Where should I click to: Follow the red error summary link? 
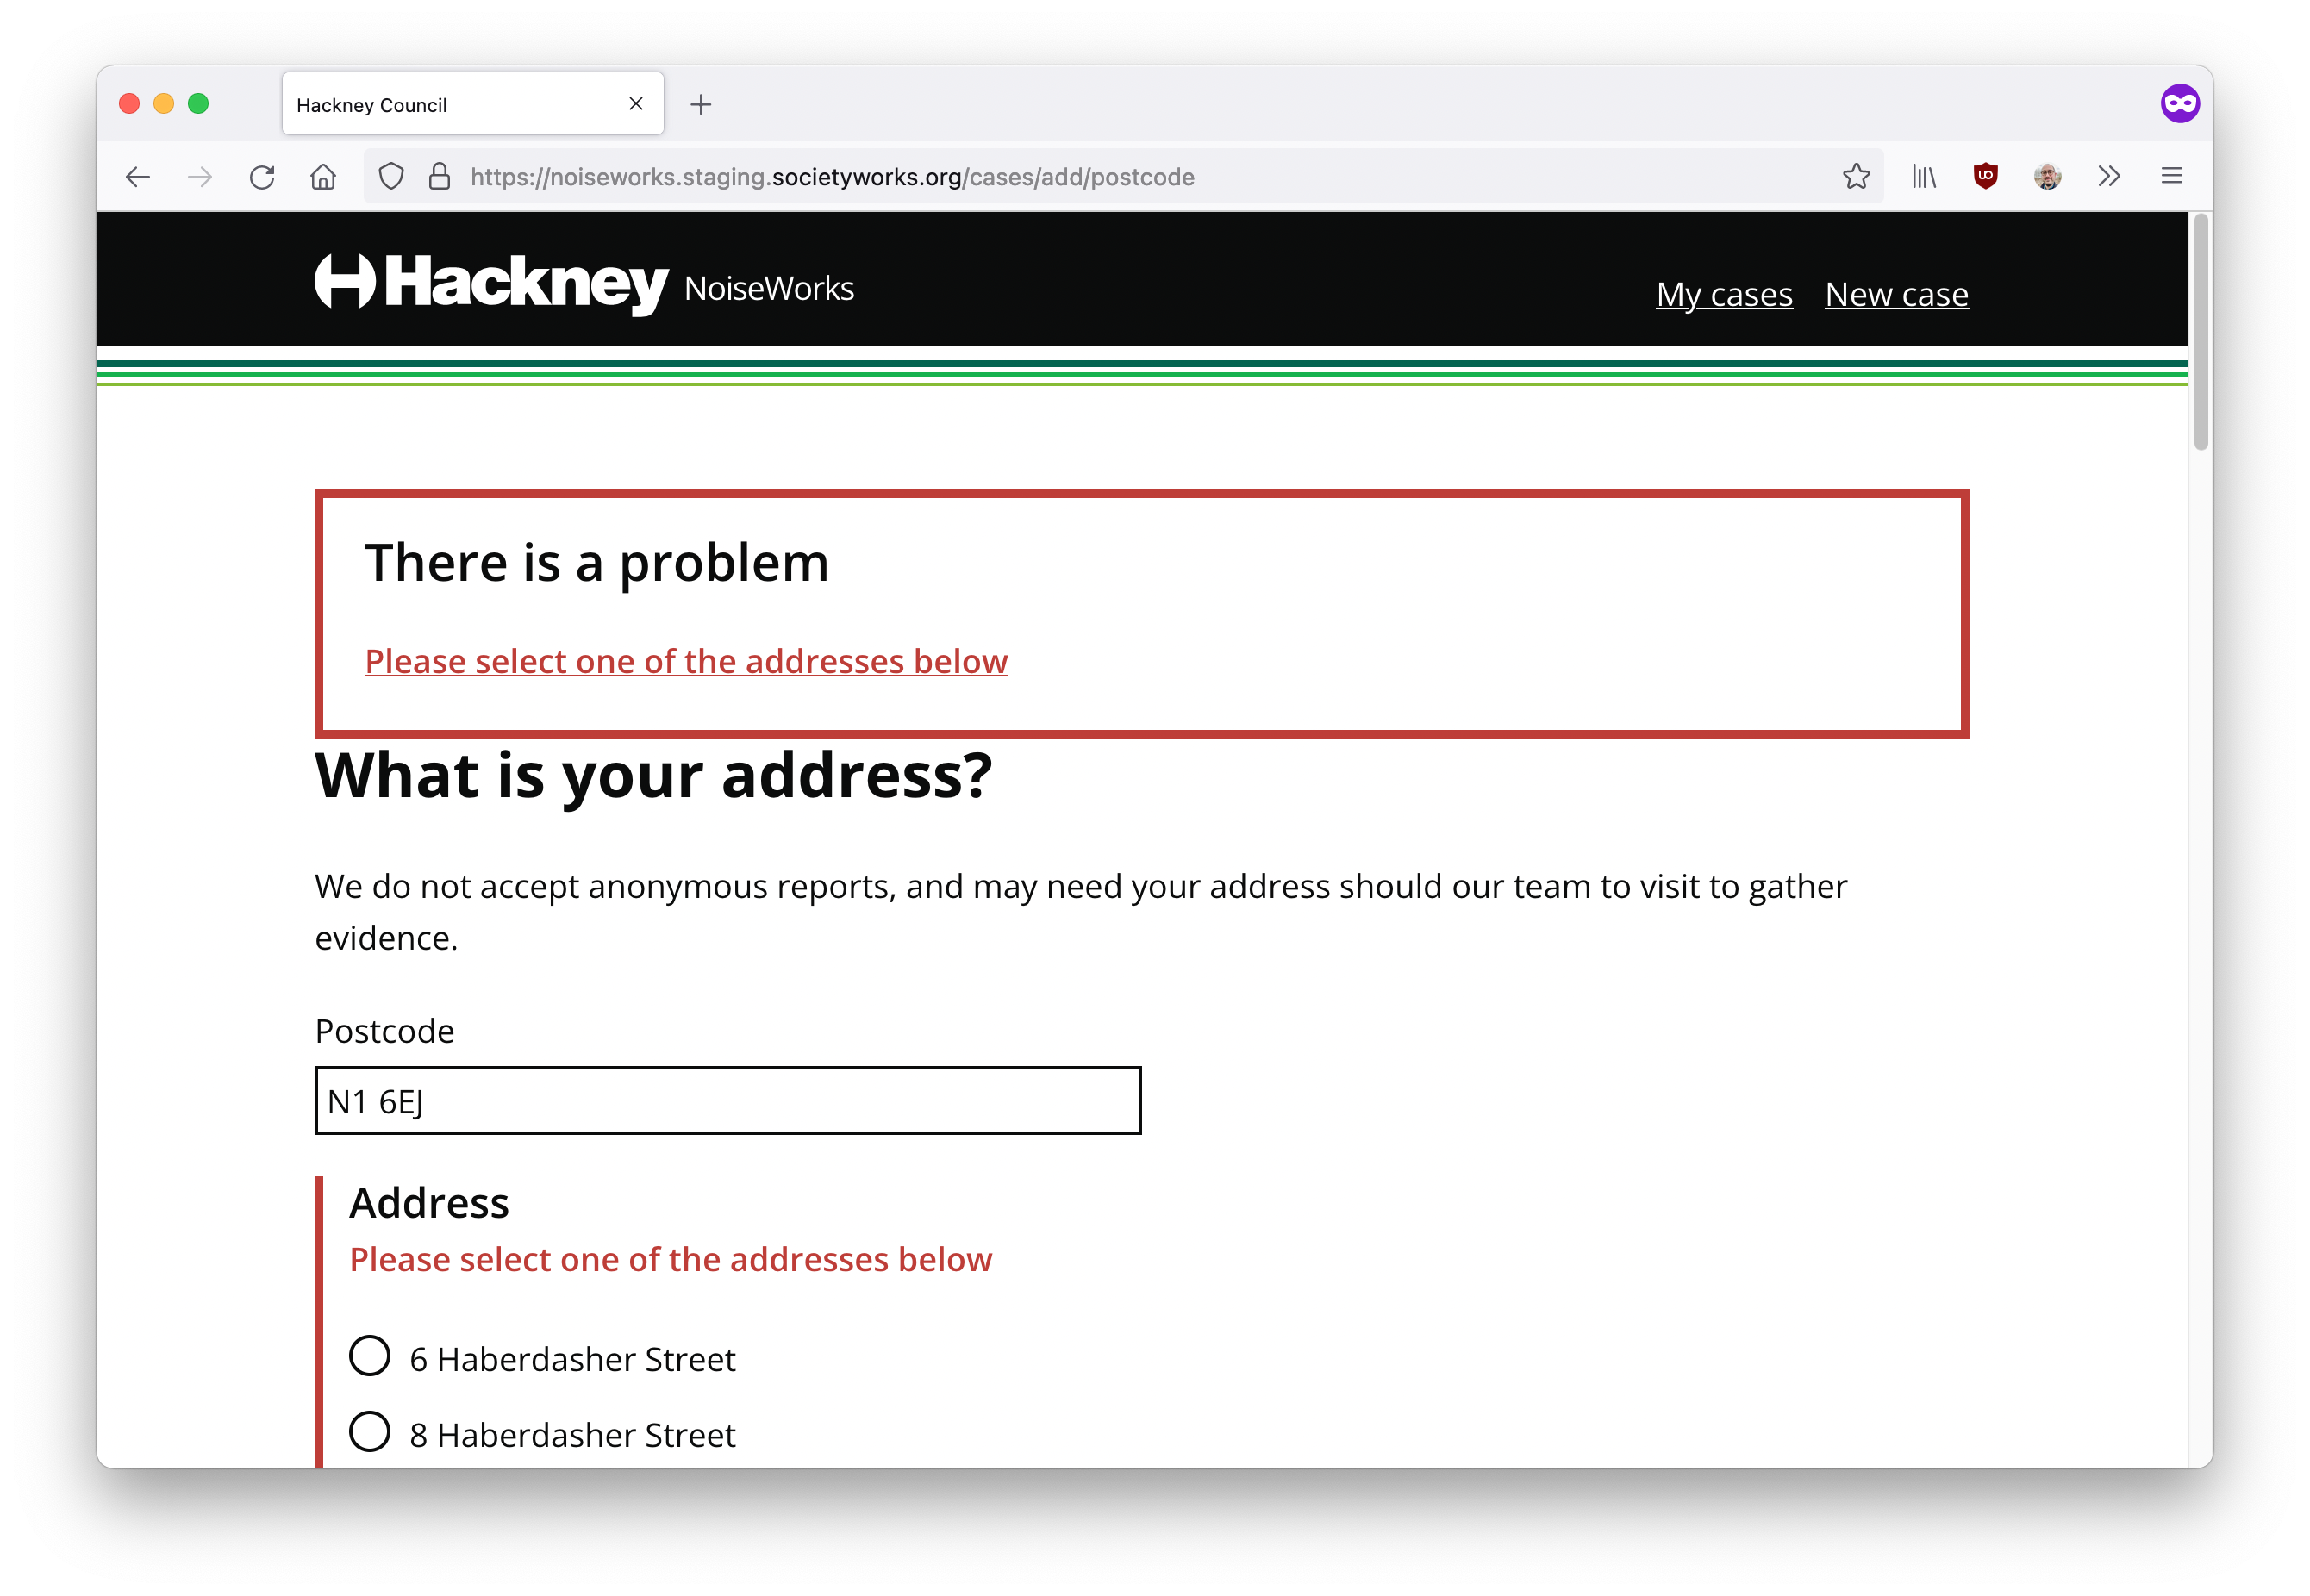[x=686, y=661]
